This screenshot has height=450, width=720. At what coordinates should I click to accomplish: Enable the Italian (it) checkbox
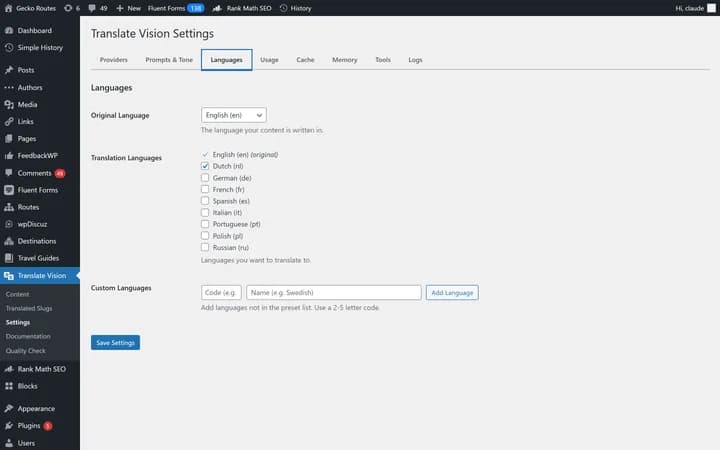(205, 213)
